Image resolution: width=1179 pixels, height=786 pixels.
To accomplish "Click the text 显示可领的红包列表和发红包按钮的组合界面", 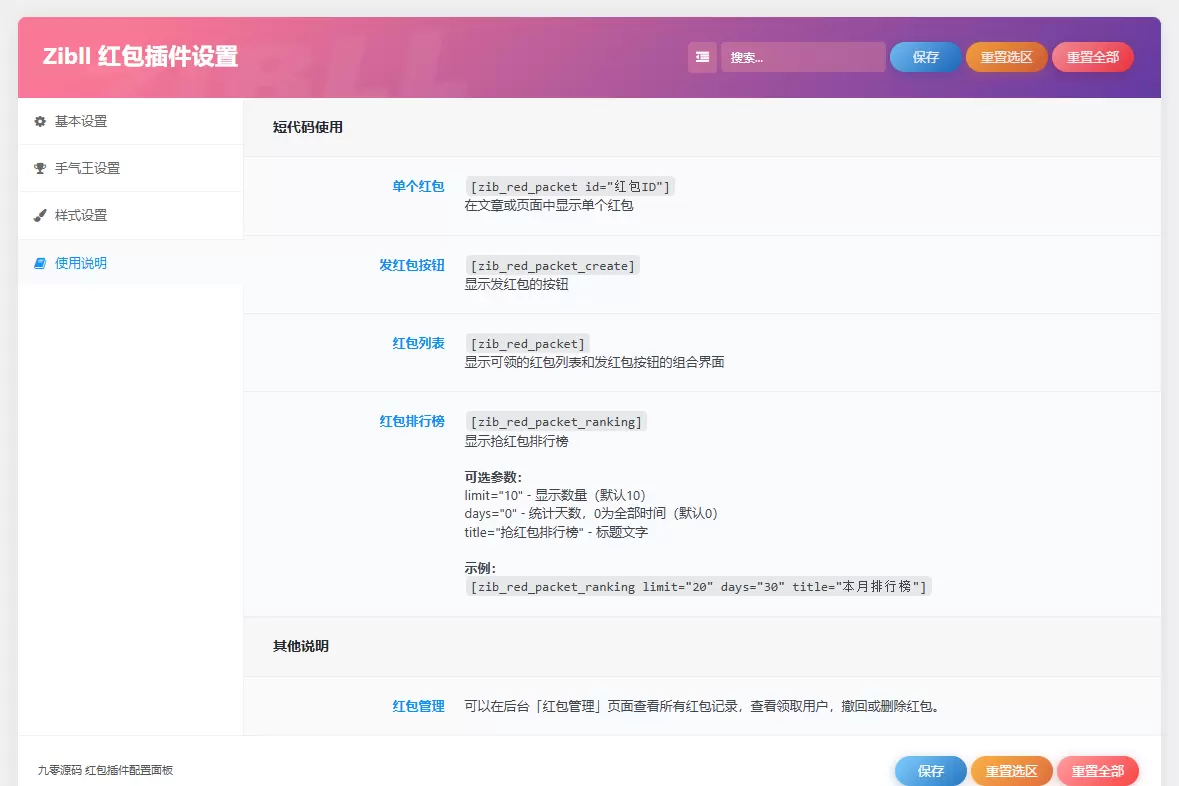I will (x=594, y=362).
